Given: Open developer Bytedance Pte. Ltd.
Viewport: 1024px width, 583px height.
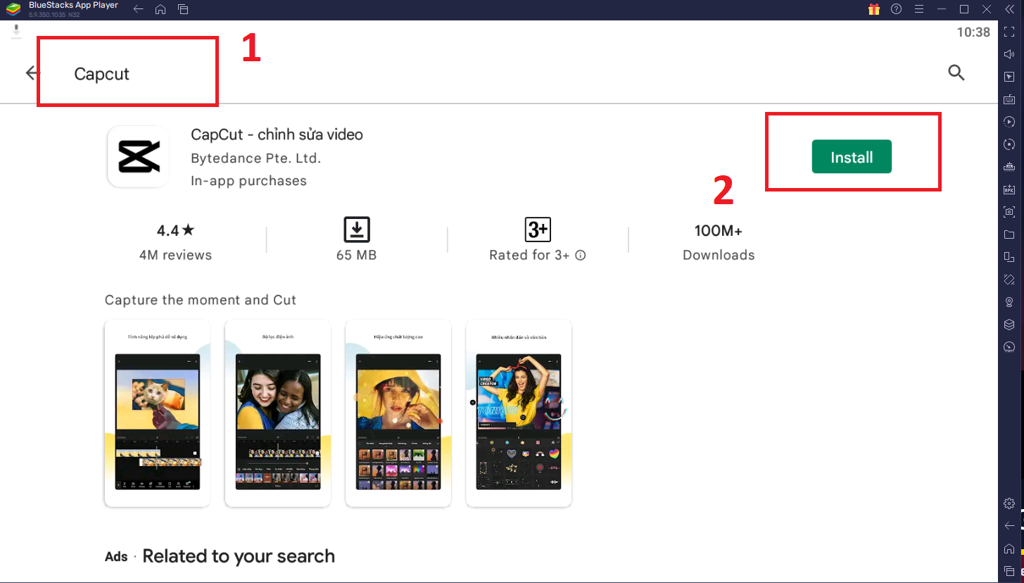Looking at the screenshot, I should [x=255, y=158].
